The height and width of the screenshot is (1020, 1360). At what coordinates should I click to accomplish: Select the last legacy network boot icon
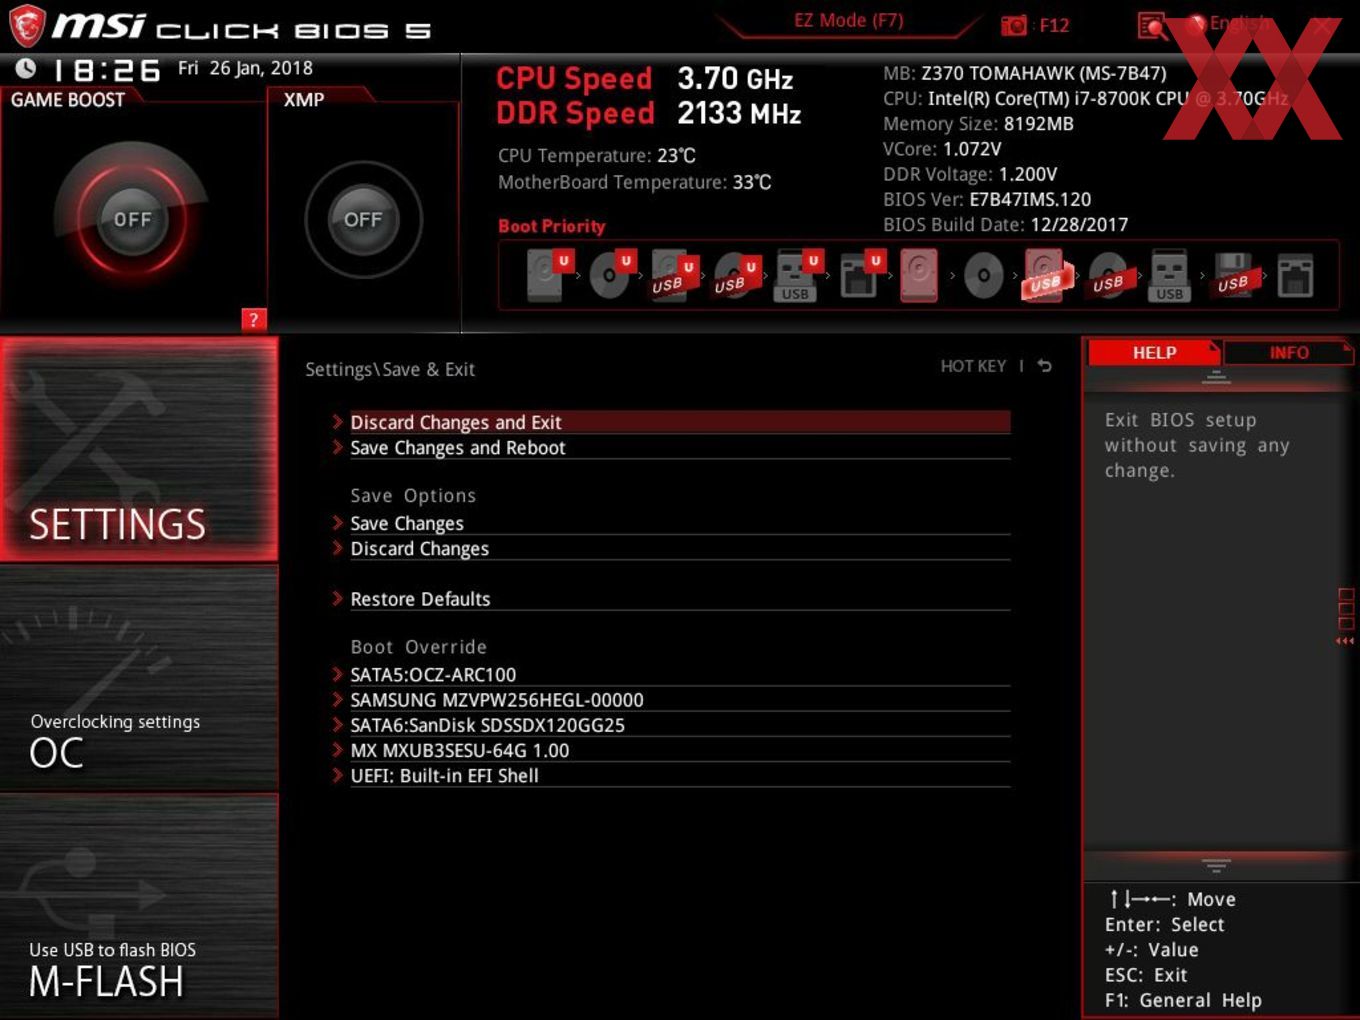[1295, 275]
